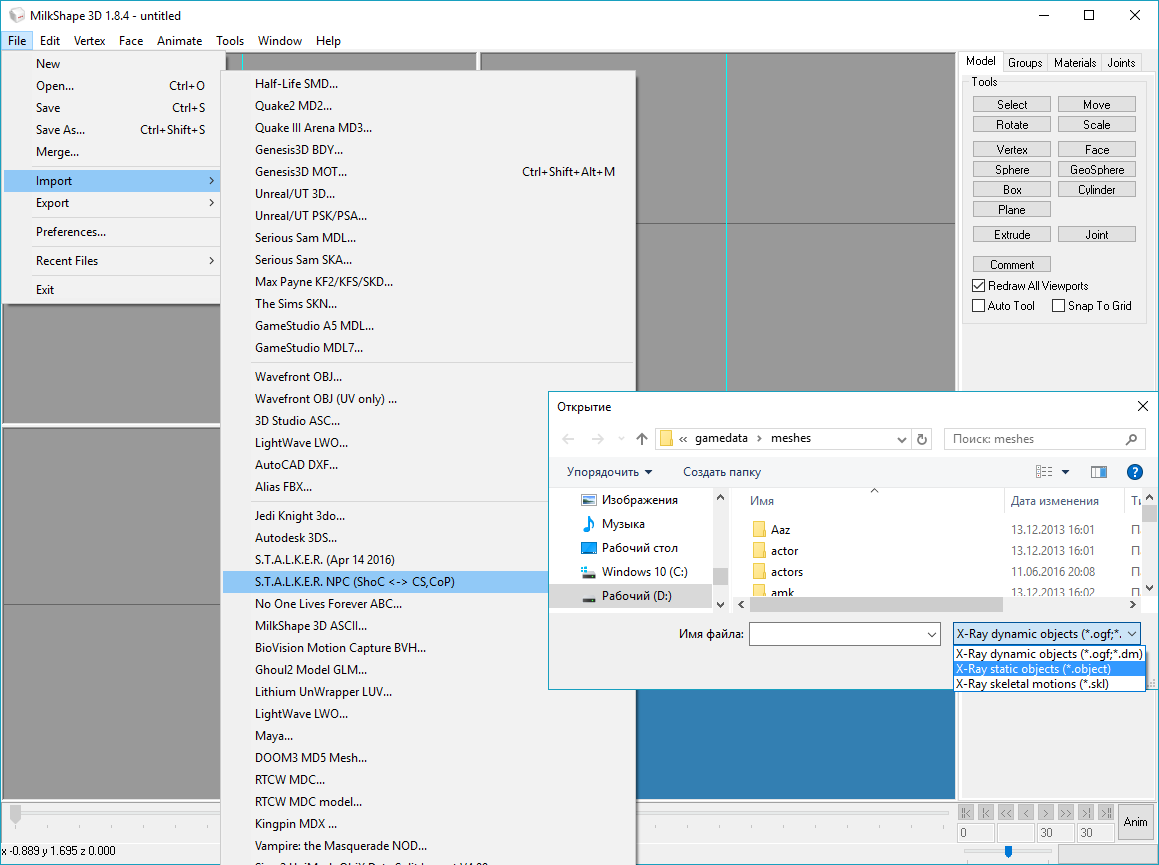Choose X-Ray static objects (*.object) filter

click(x=1049, y=669)
